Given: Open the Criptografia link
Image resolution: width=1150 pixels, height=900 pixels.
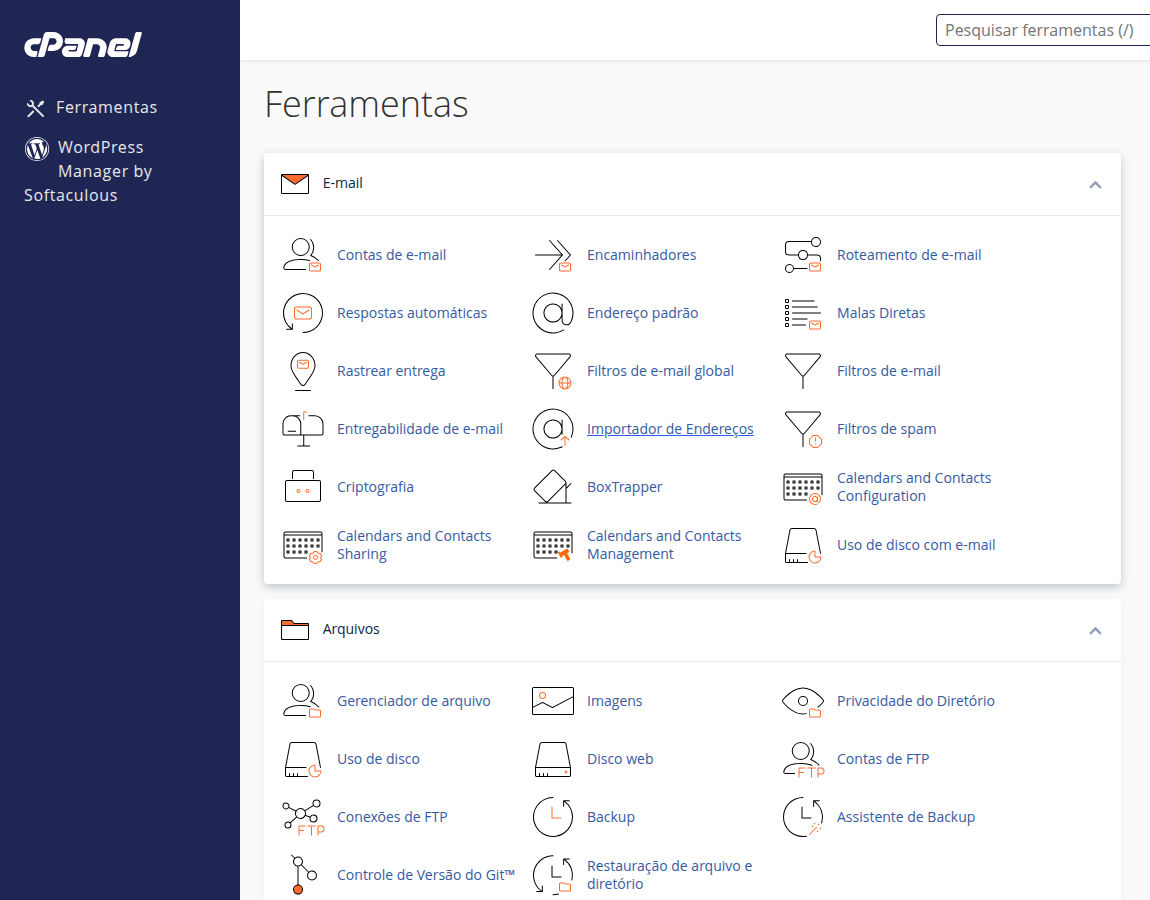Looking at the screenshot, I should coord(375,487).
